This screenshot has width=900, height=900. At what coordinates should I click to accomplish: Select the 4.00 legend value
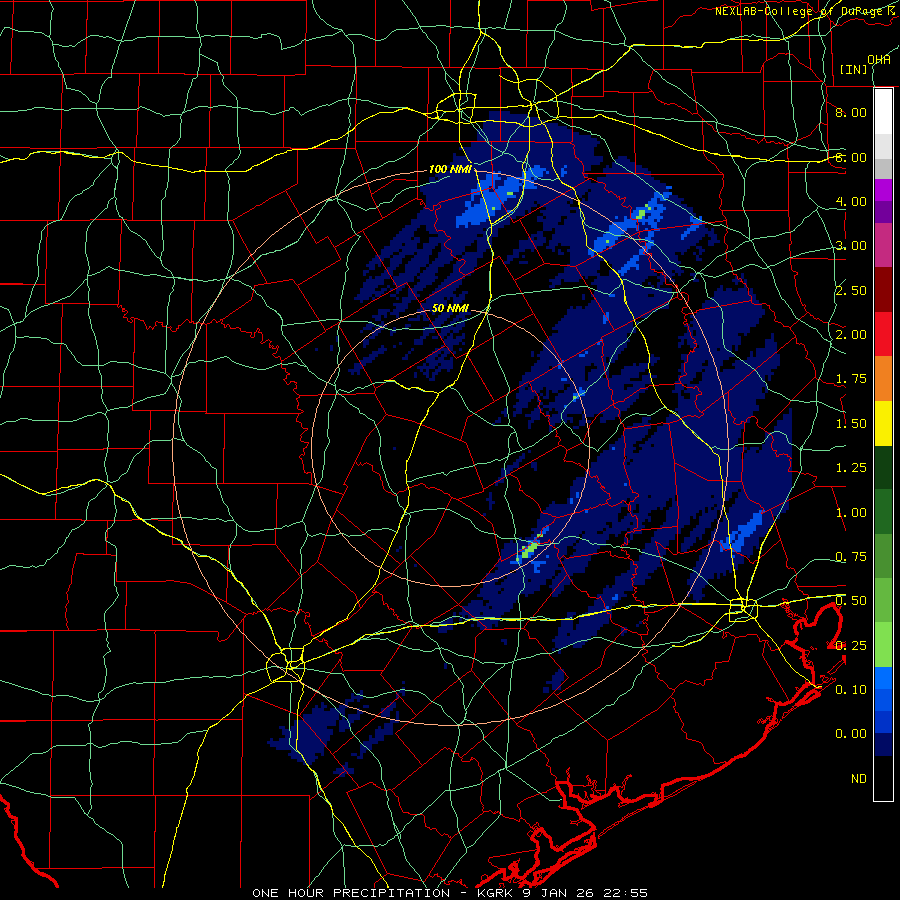851,201
